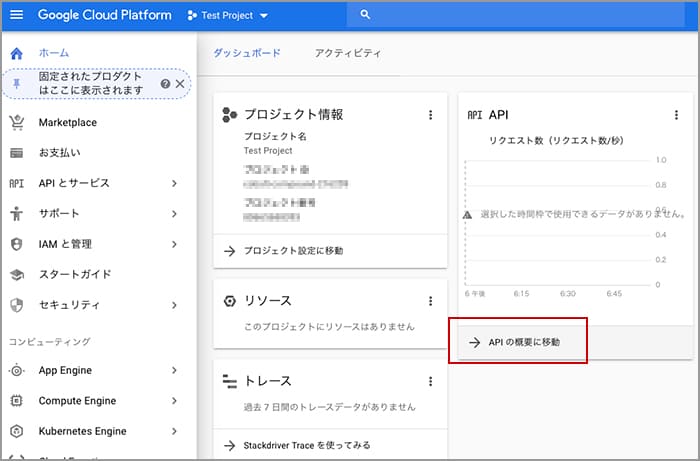
Task: Click このプロジェクトにリソースはありません text
Action: click(329, 327)
